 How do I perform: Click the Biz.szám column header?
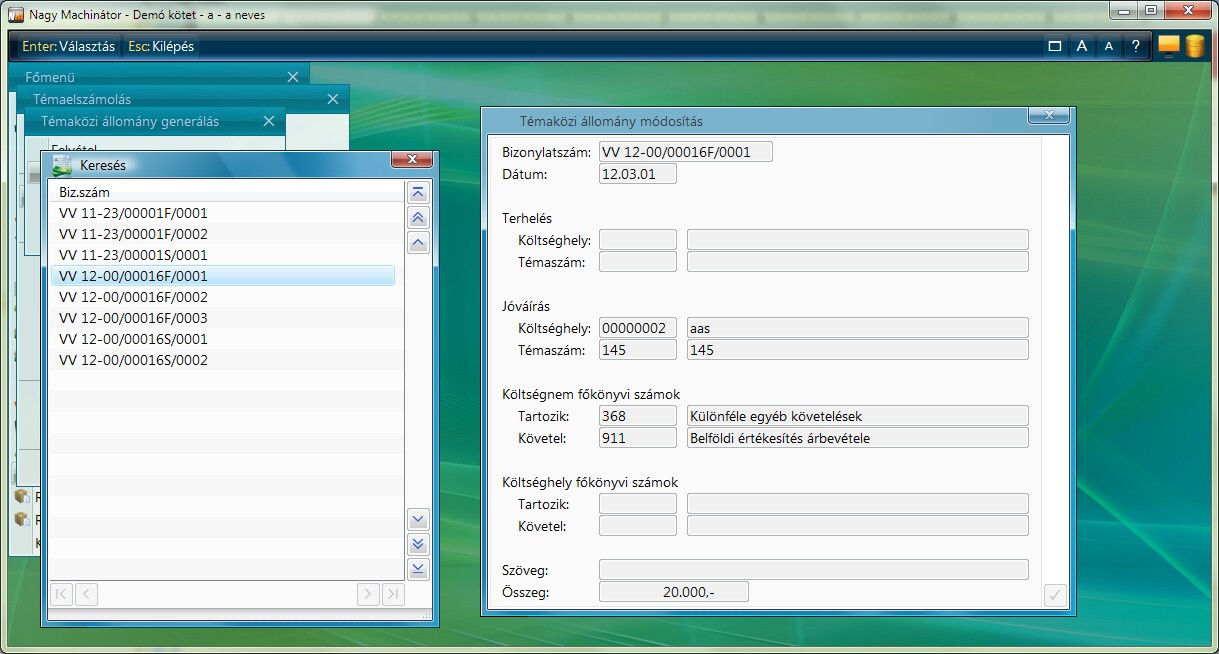click(85, 192)
